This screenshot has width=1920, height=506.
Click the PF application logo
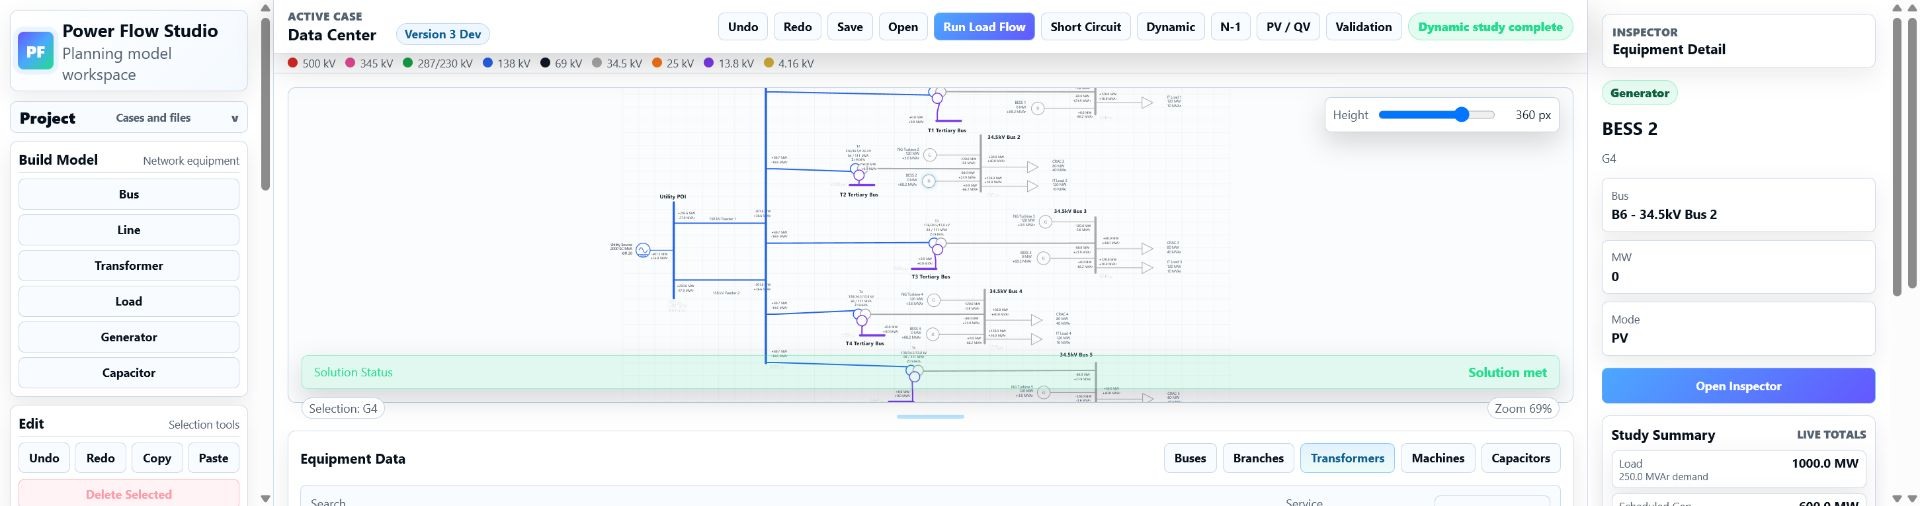pos(36,52)
